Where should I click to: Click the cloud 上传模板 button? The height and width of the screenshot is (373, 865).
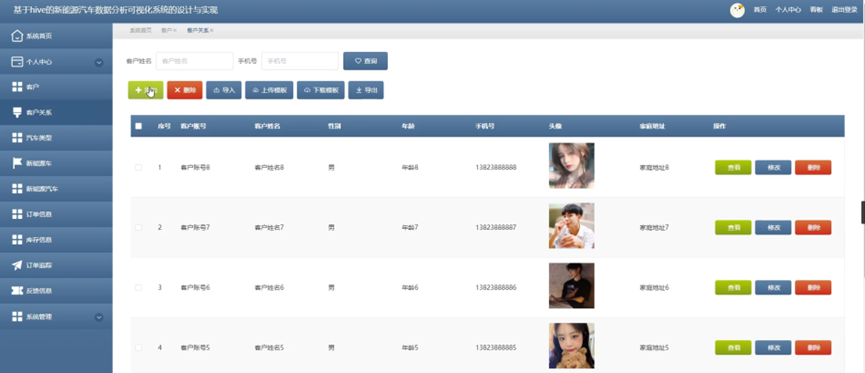pos(269,90)
